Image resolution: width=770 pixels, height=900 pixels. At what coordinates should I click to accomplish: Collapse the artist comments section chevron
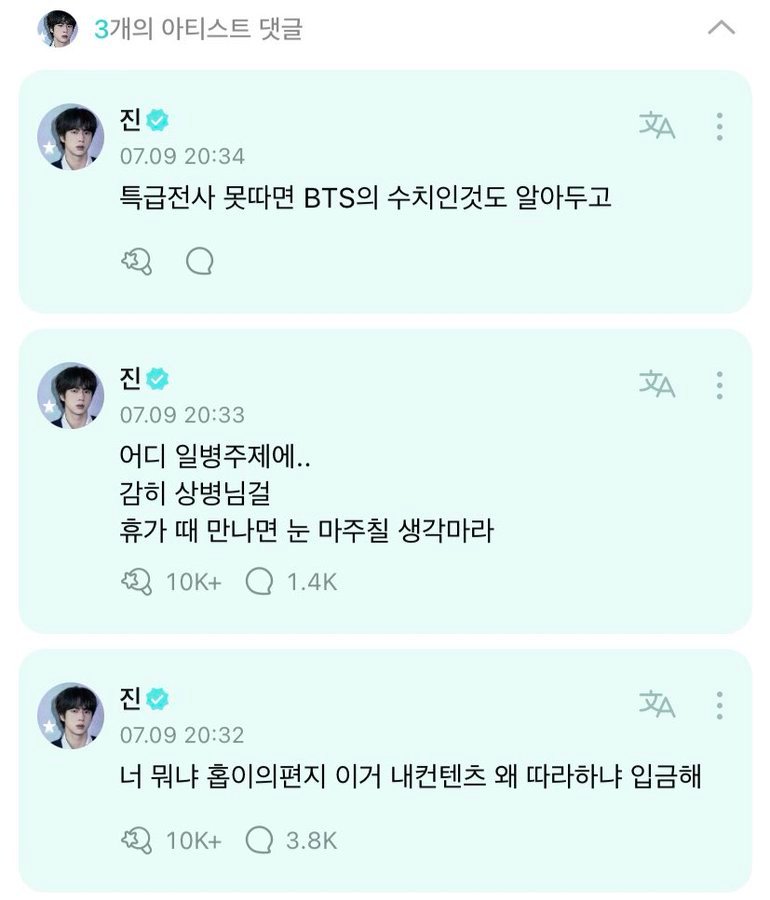click(x=721, y=28)
